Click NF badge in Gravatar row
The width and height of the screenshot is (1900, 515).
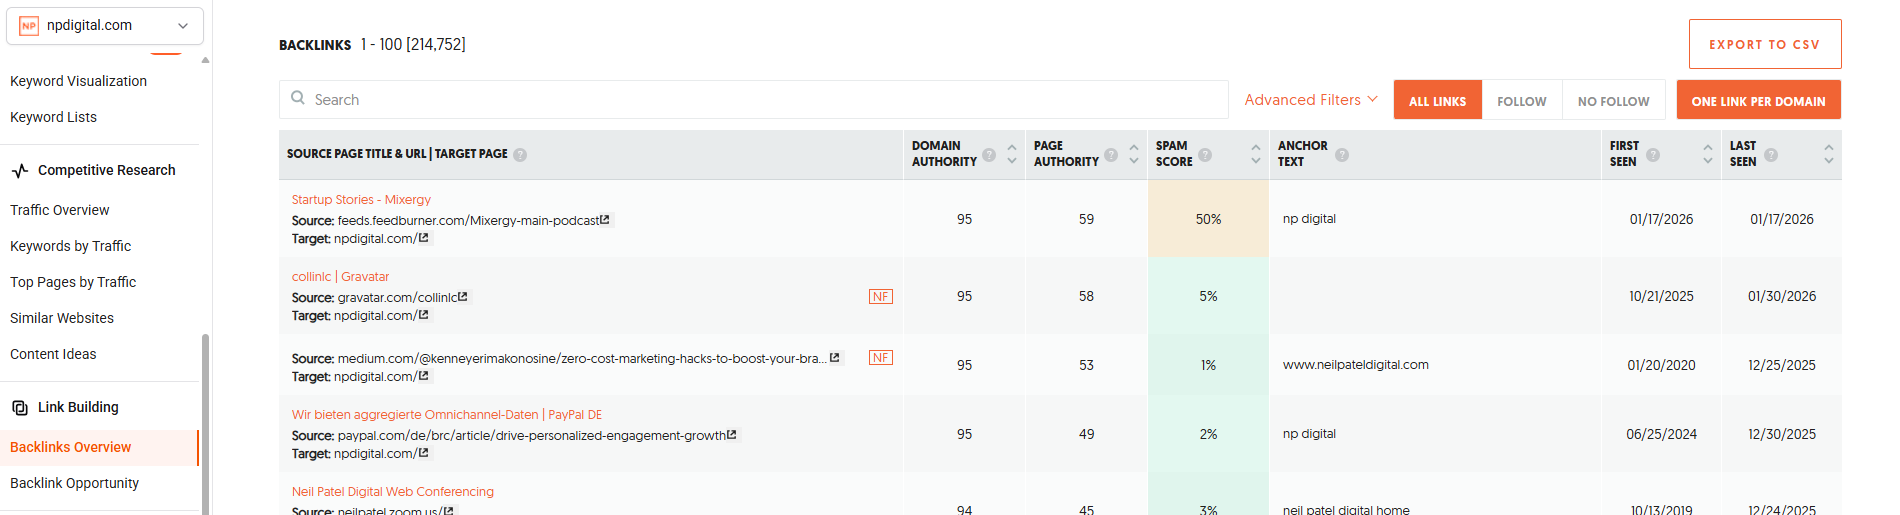click(x=881, y=297)
